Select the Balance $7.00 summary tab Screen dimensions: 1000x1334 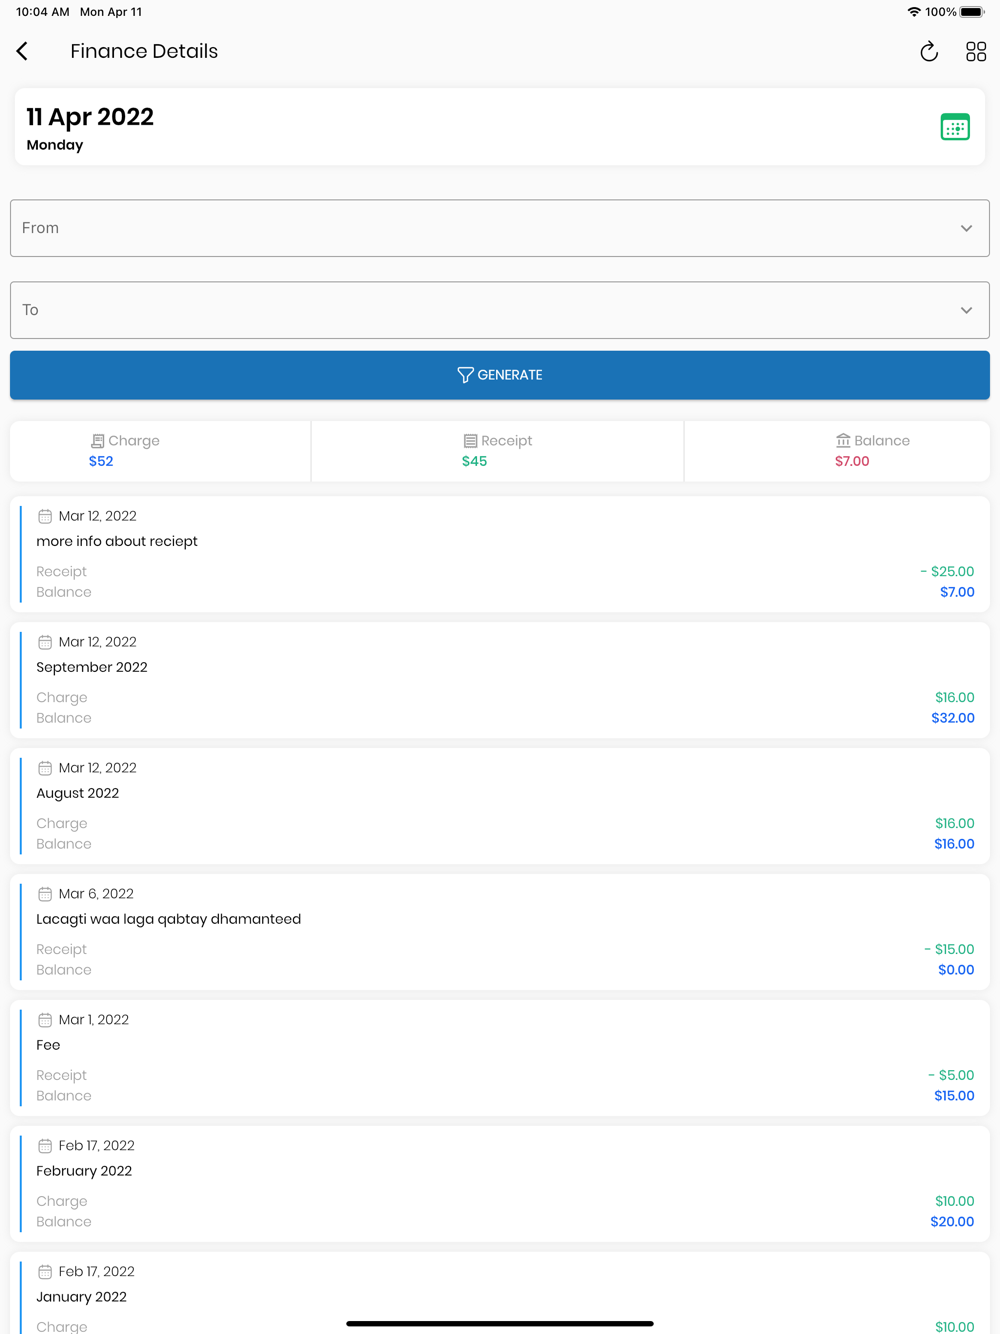click(x=837, y=451)
